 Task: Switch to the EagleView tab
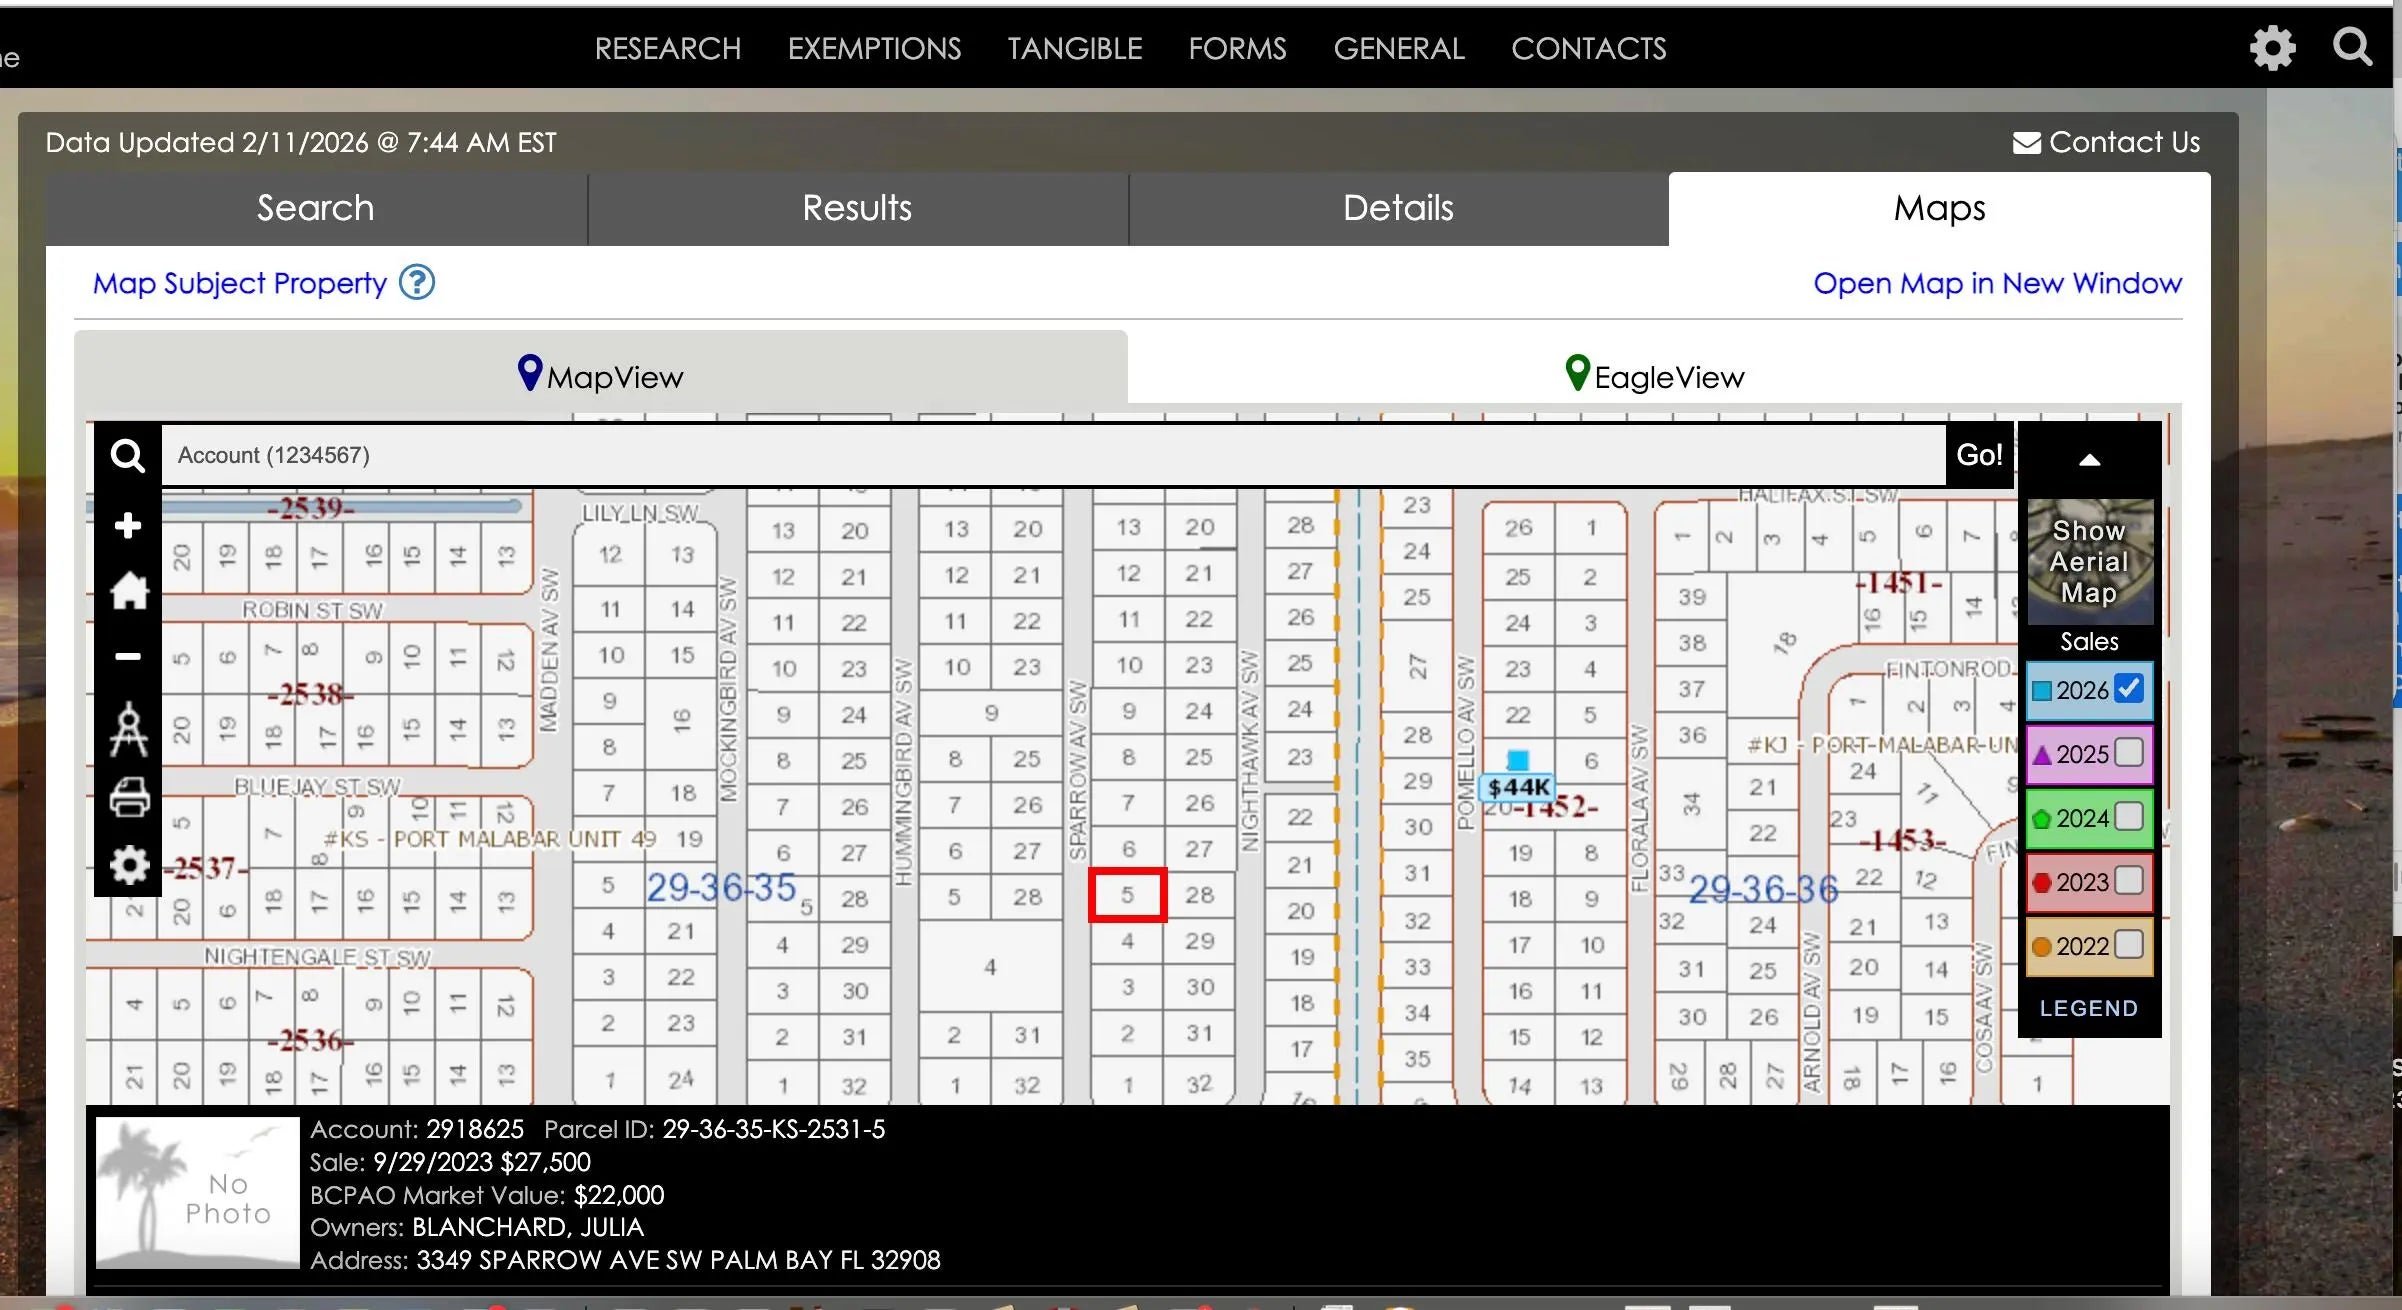tap(1655, 376)
